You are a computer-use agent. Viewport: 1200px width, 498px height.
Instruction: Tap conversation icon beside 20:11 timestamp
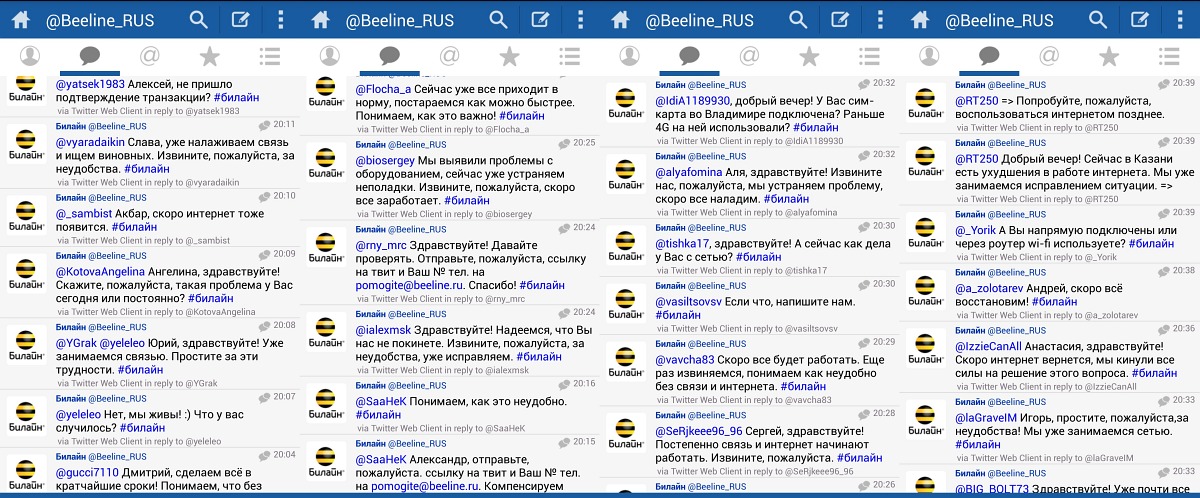(x=264, y=125)
